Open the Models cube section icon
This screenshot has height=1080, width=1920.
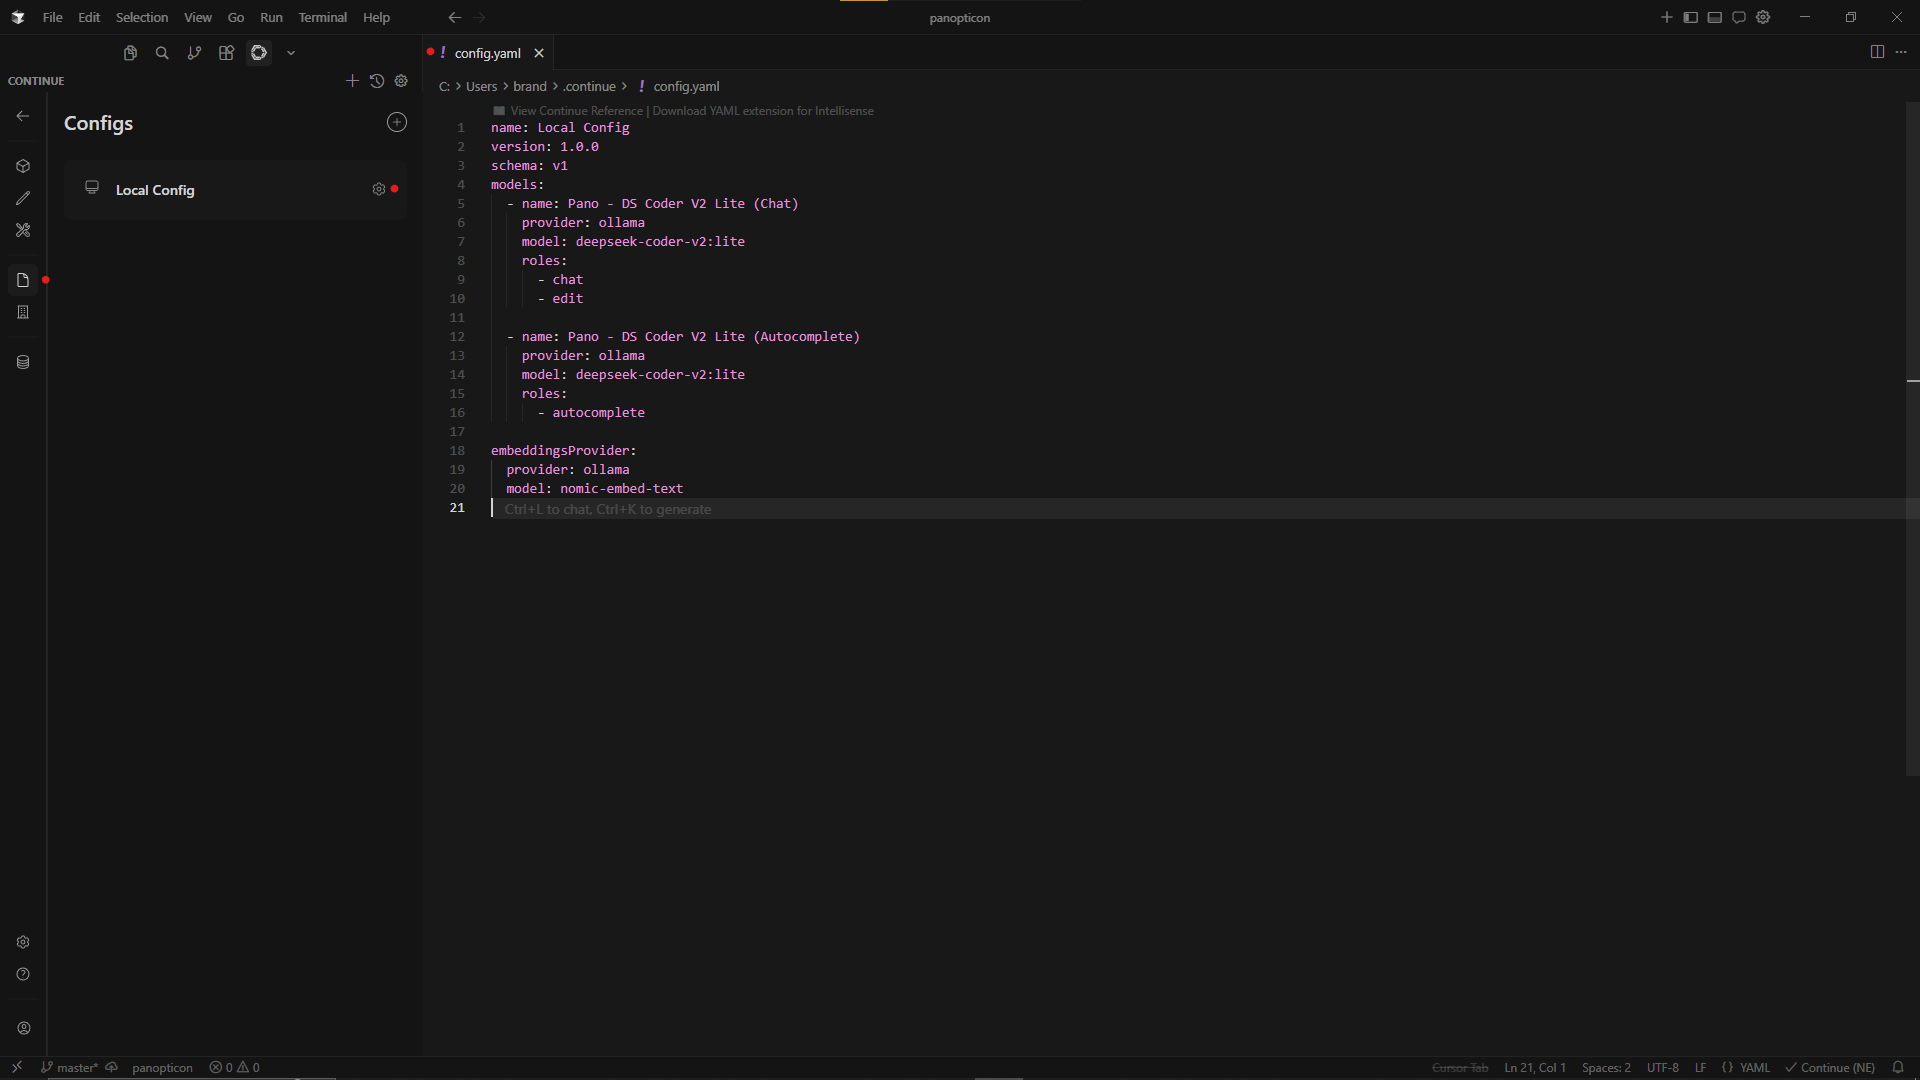(23, 166)
